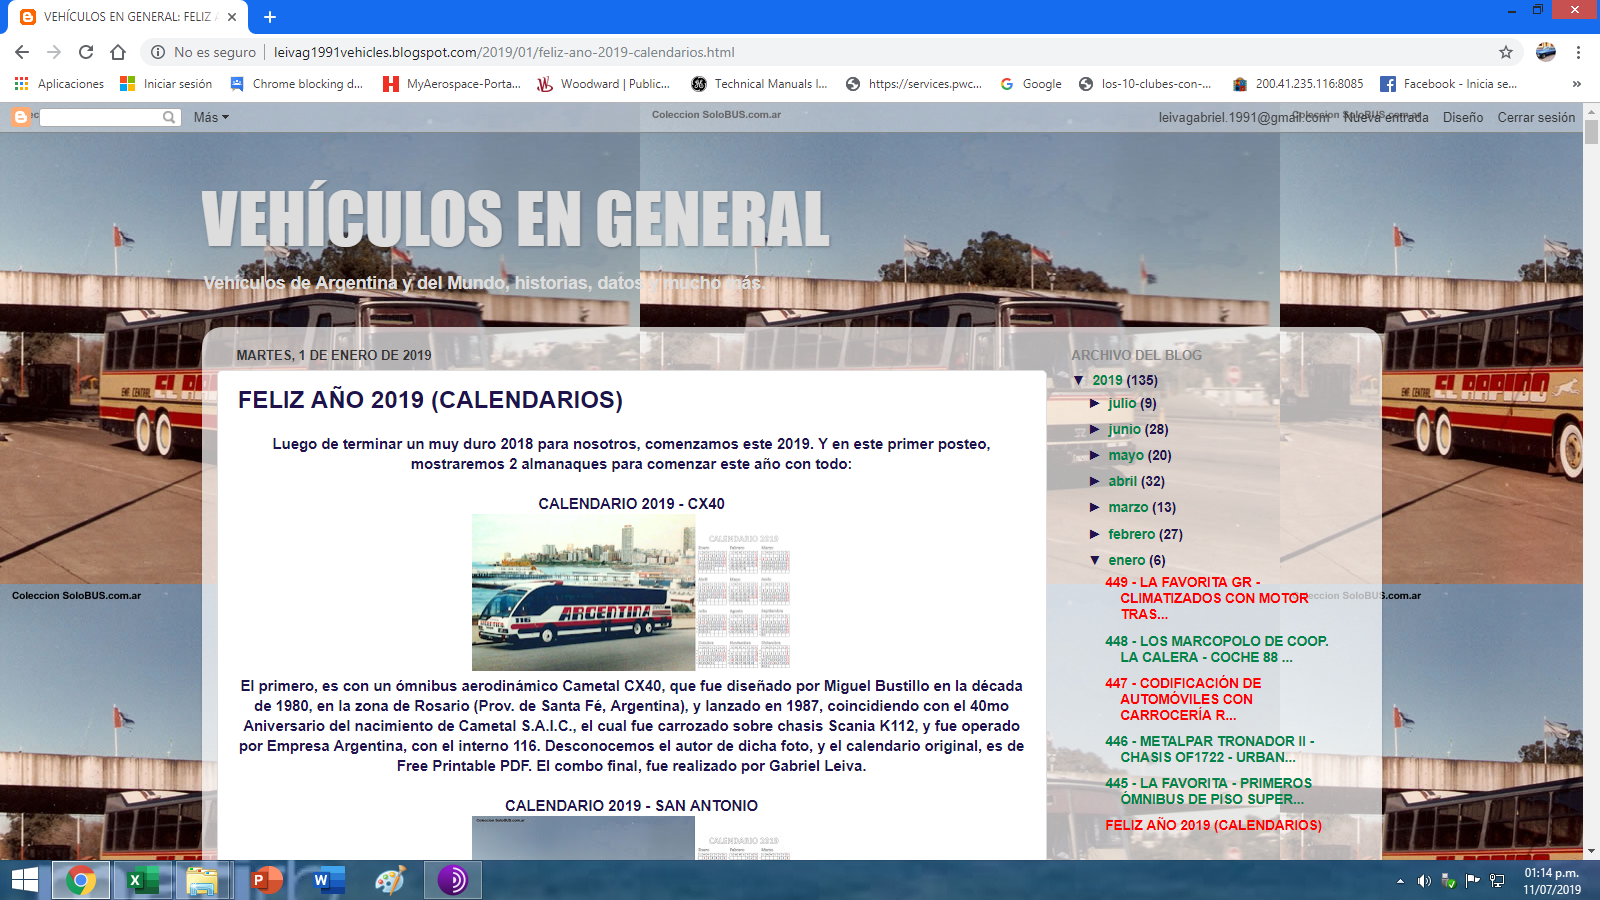This screenshot has width=1600, height=900.
Task: Open post '449 - LA FAVORITA GR'
Action: click(x=1207, y=598)
